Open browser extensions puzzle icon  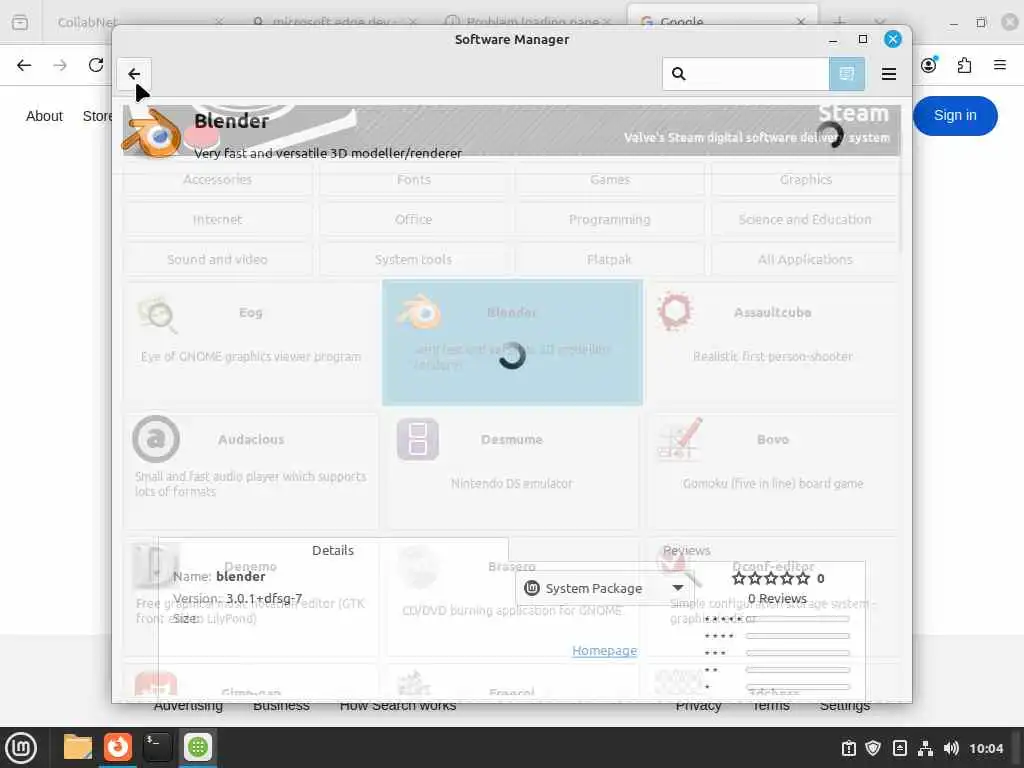point(965,65)
